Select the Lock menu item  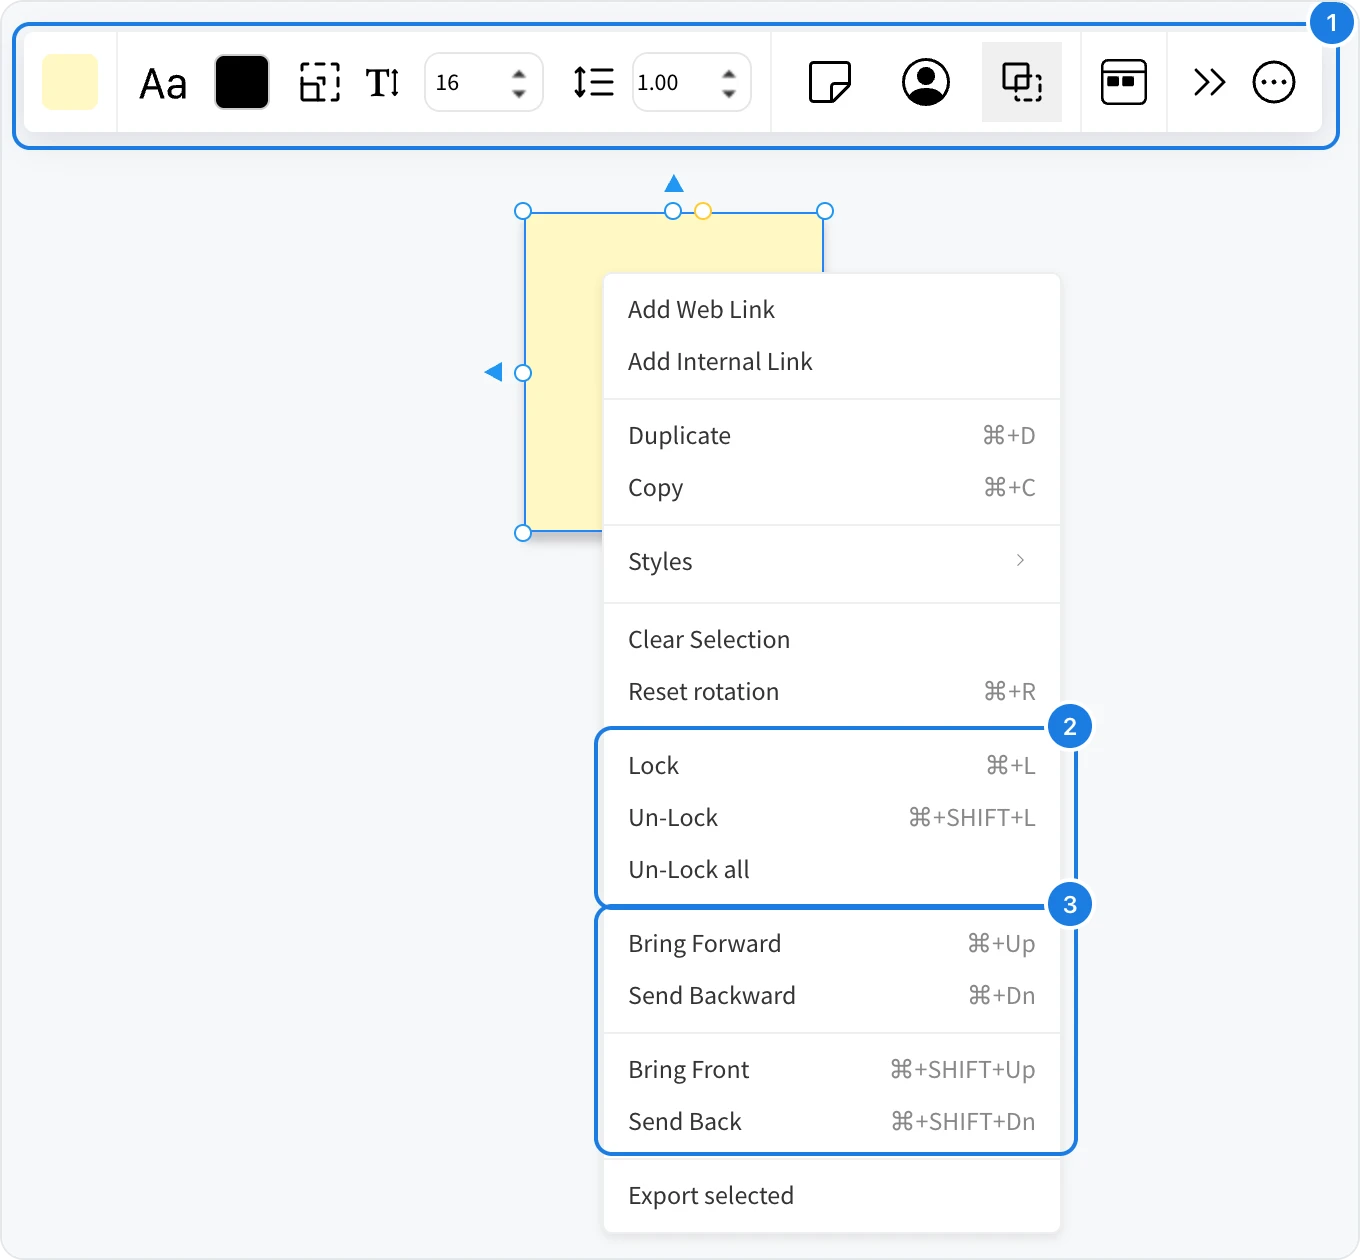coord(832,766)
